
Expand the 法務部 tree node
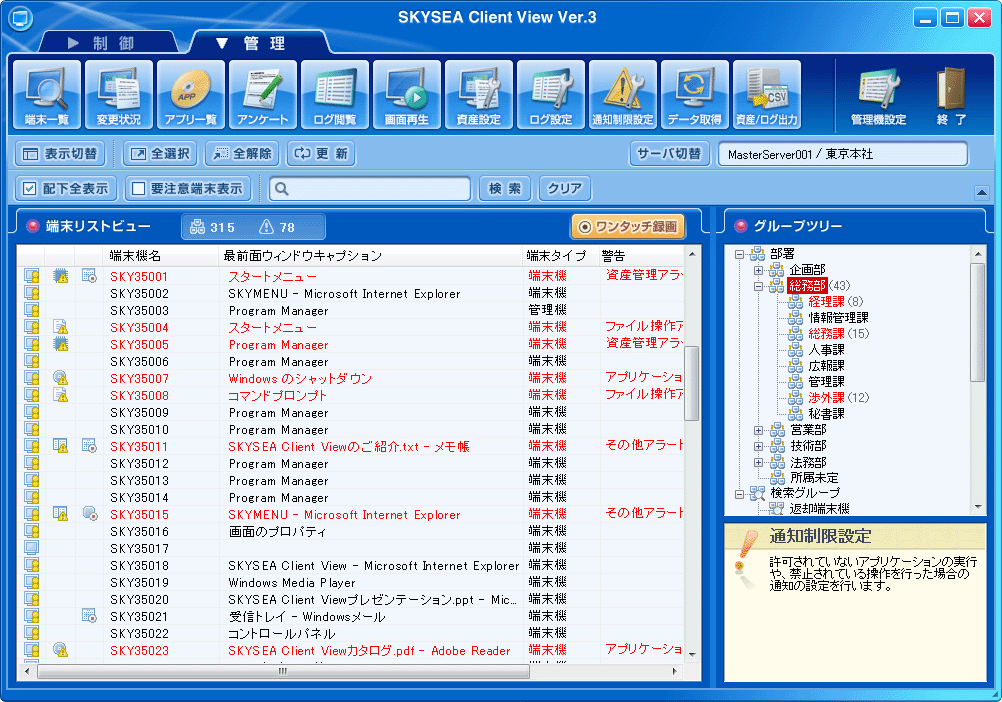tap(759, 462)
